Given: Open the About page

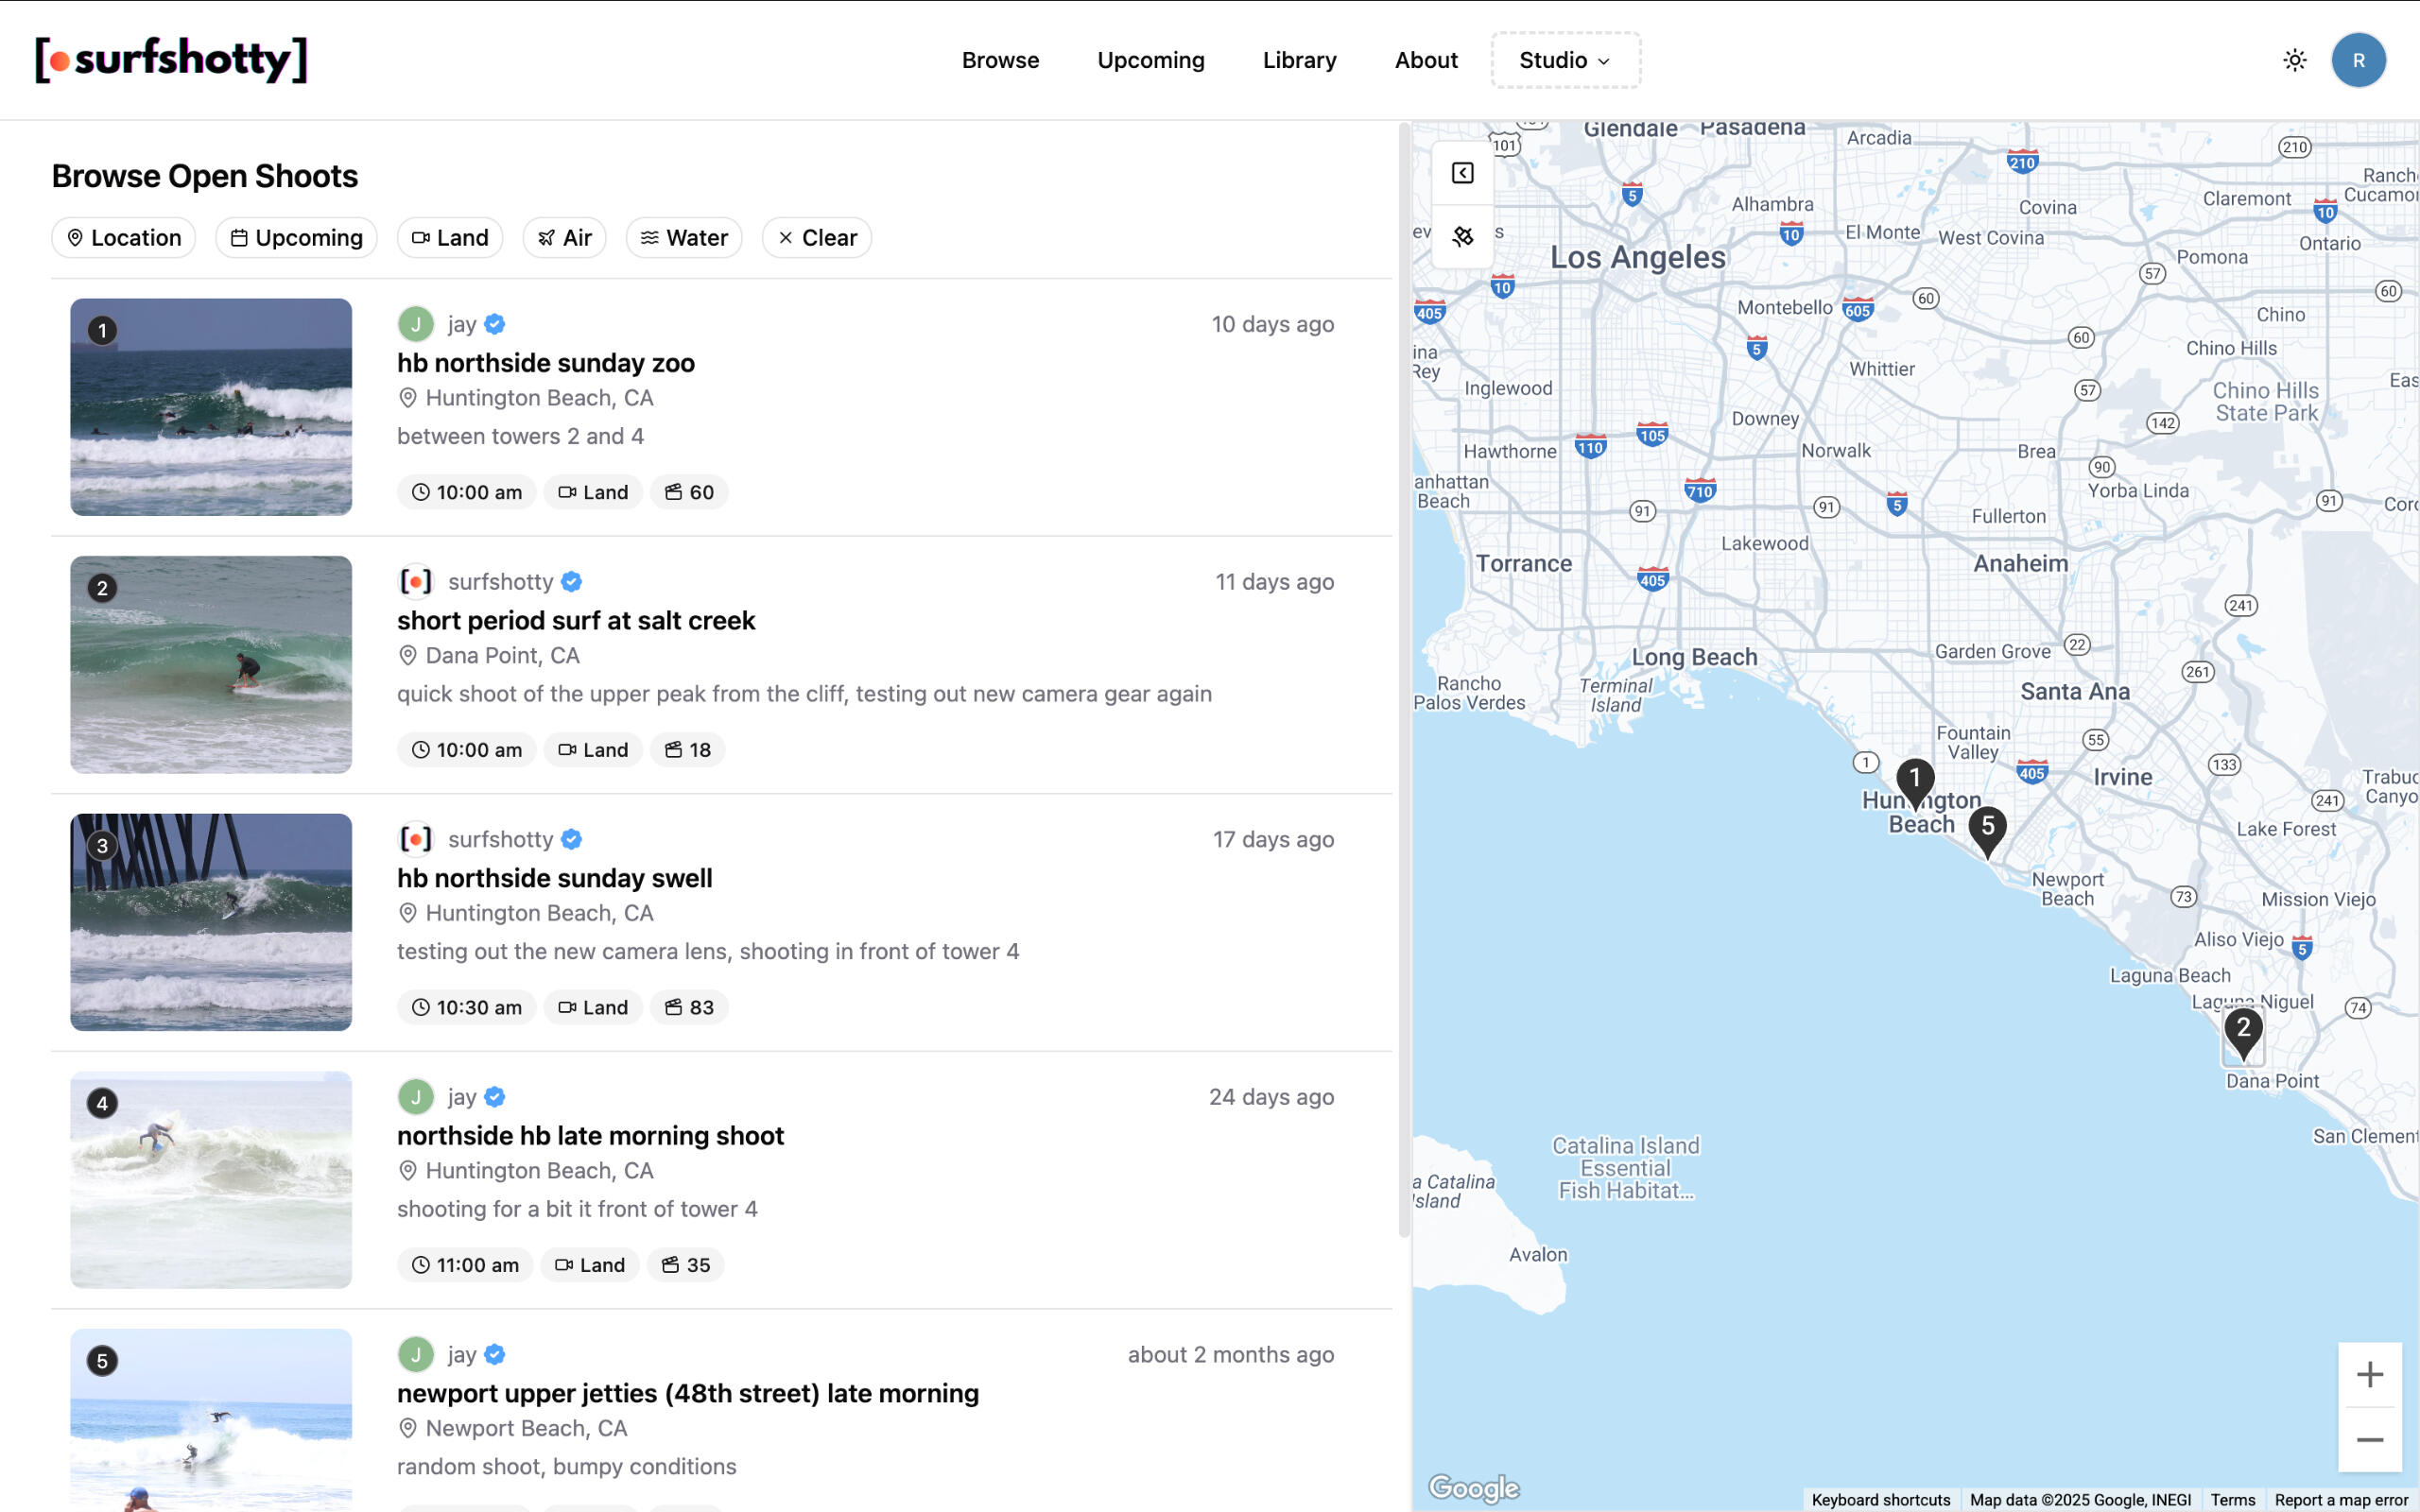Looking at the screenshot, I should coord(1426,60).
